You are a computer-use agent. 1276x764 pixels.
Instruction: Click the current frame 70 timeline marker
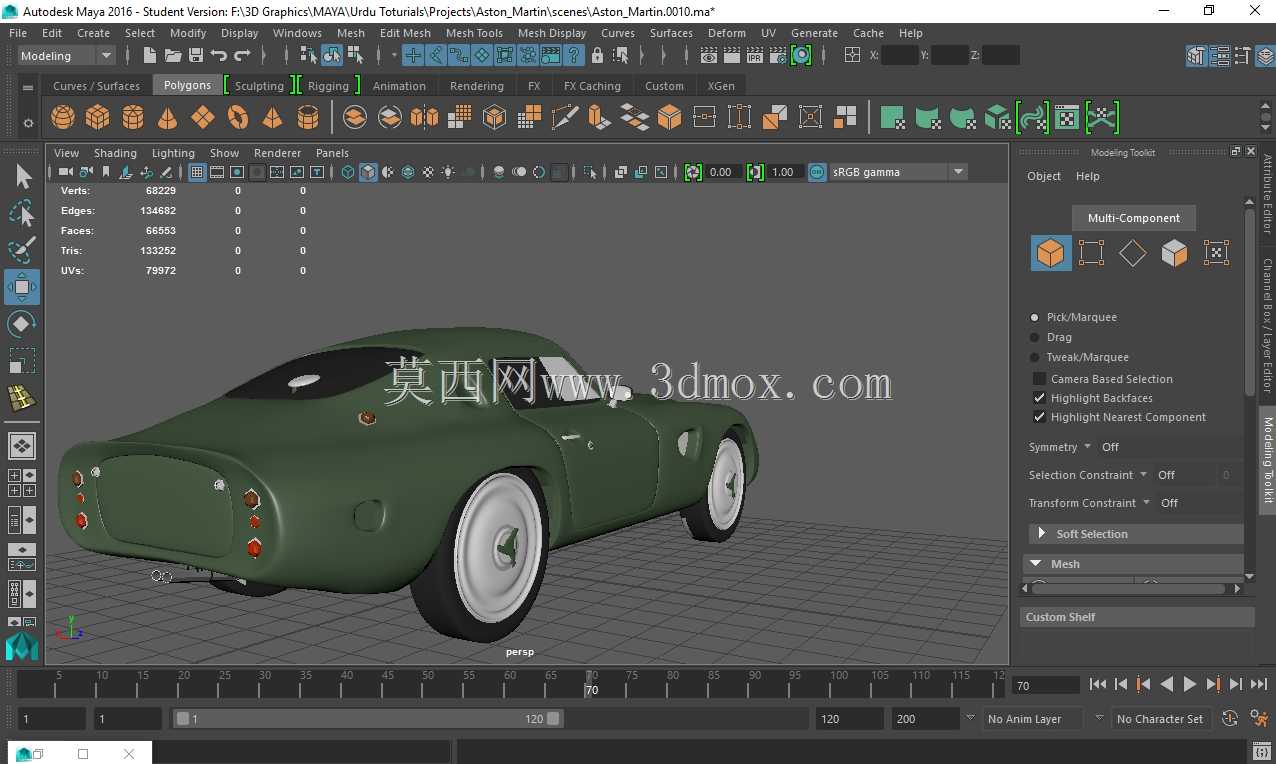pos(591,684)
